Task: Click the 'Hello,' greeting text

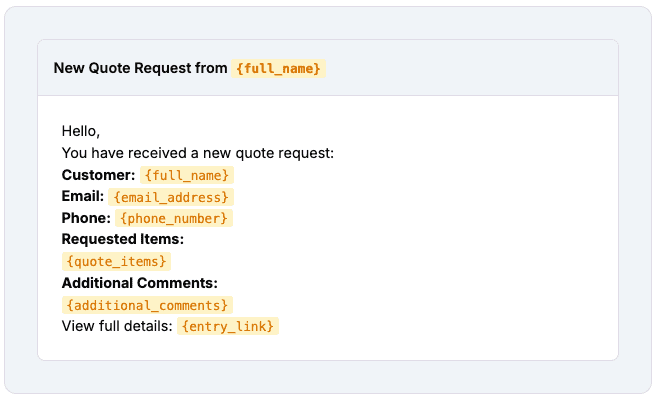Action: tap(81, 131)
